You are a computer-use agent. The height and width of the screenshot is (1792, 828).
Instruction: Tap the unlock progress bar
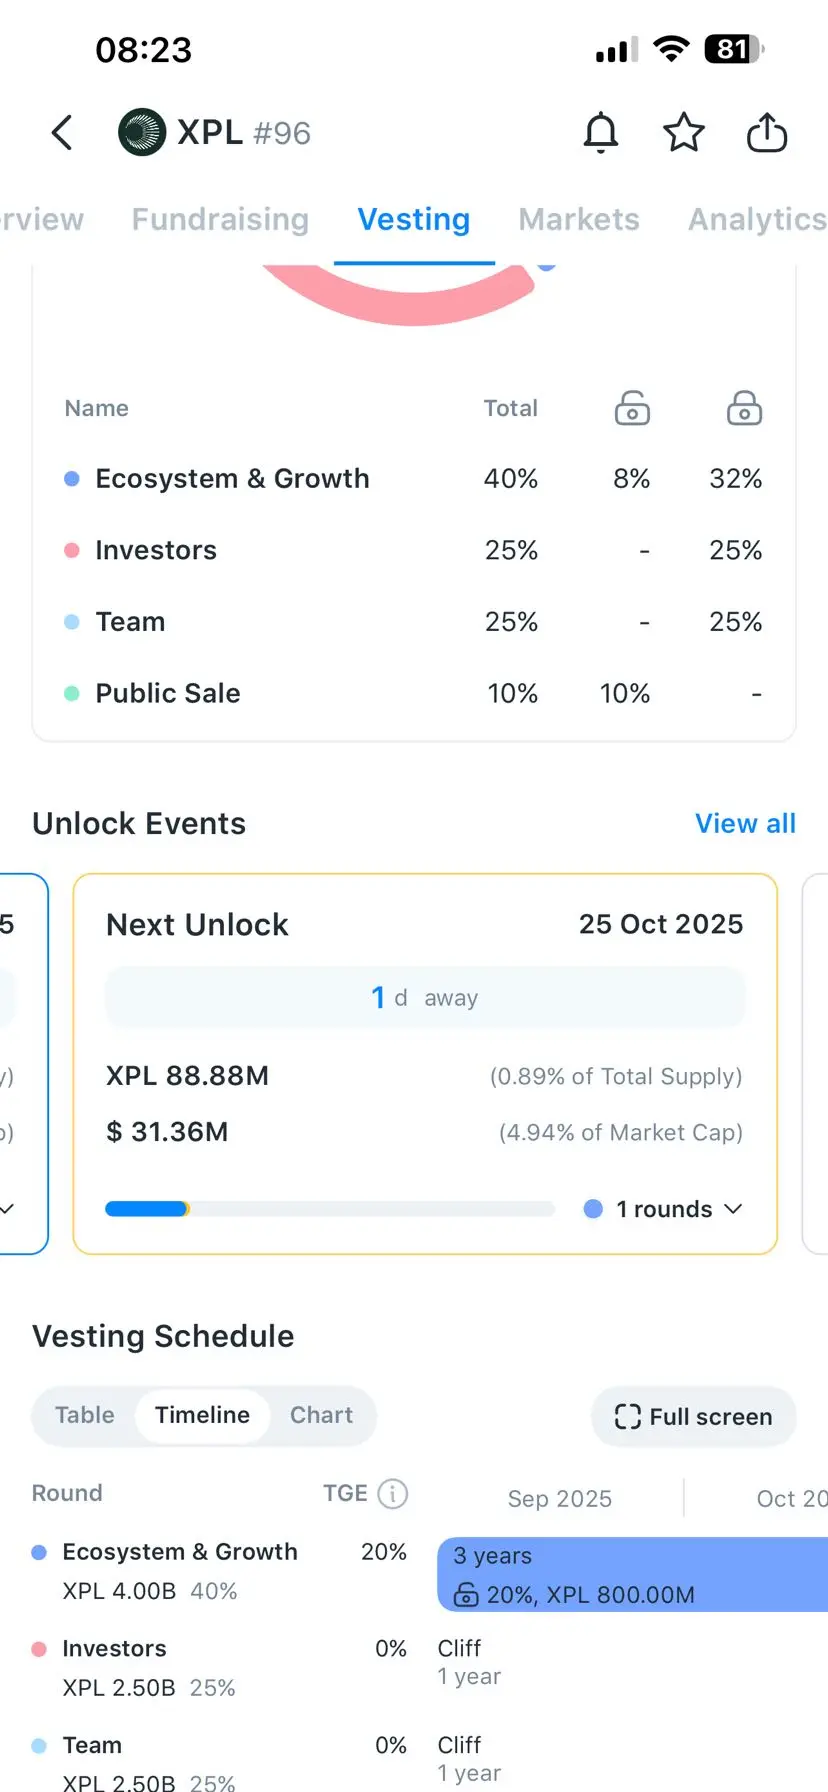(x=330, y=1209)
